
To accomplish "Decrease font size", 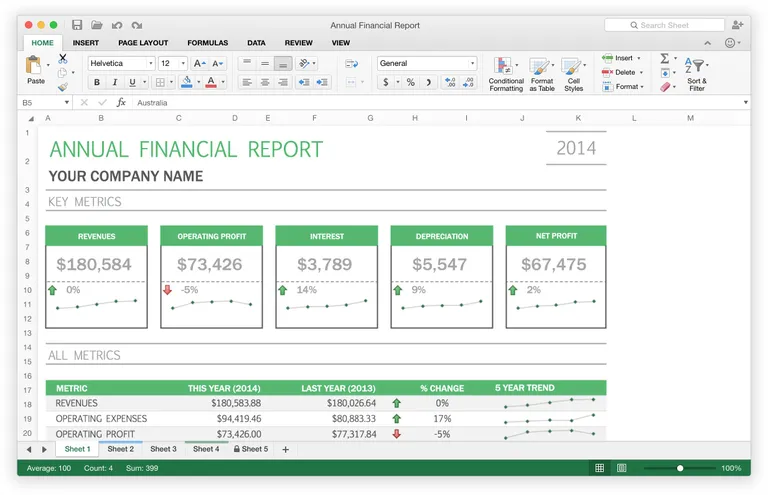I will [217, 63].
